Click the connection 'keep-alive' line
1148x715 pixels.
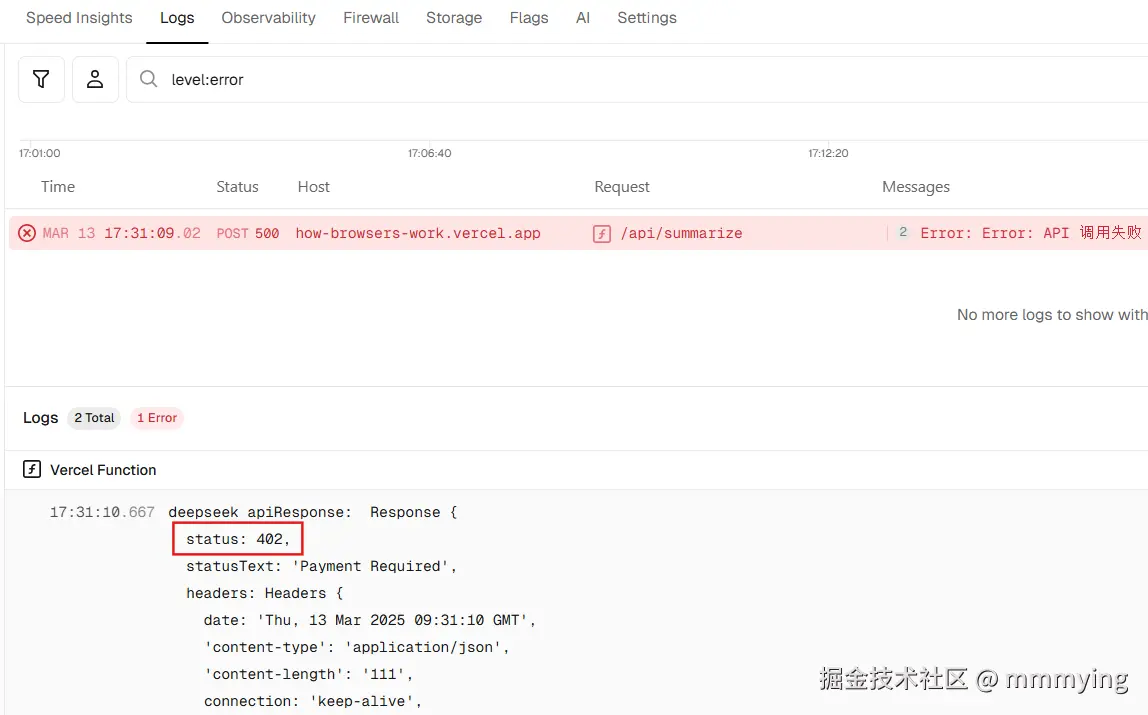coord(313,702)
